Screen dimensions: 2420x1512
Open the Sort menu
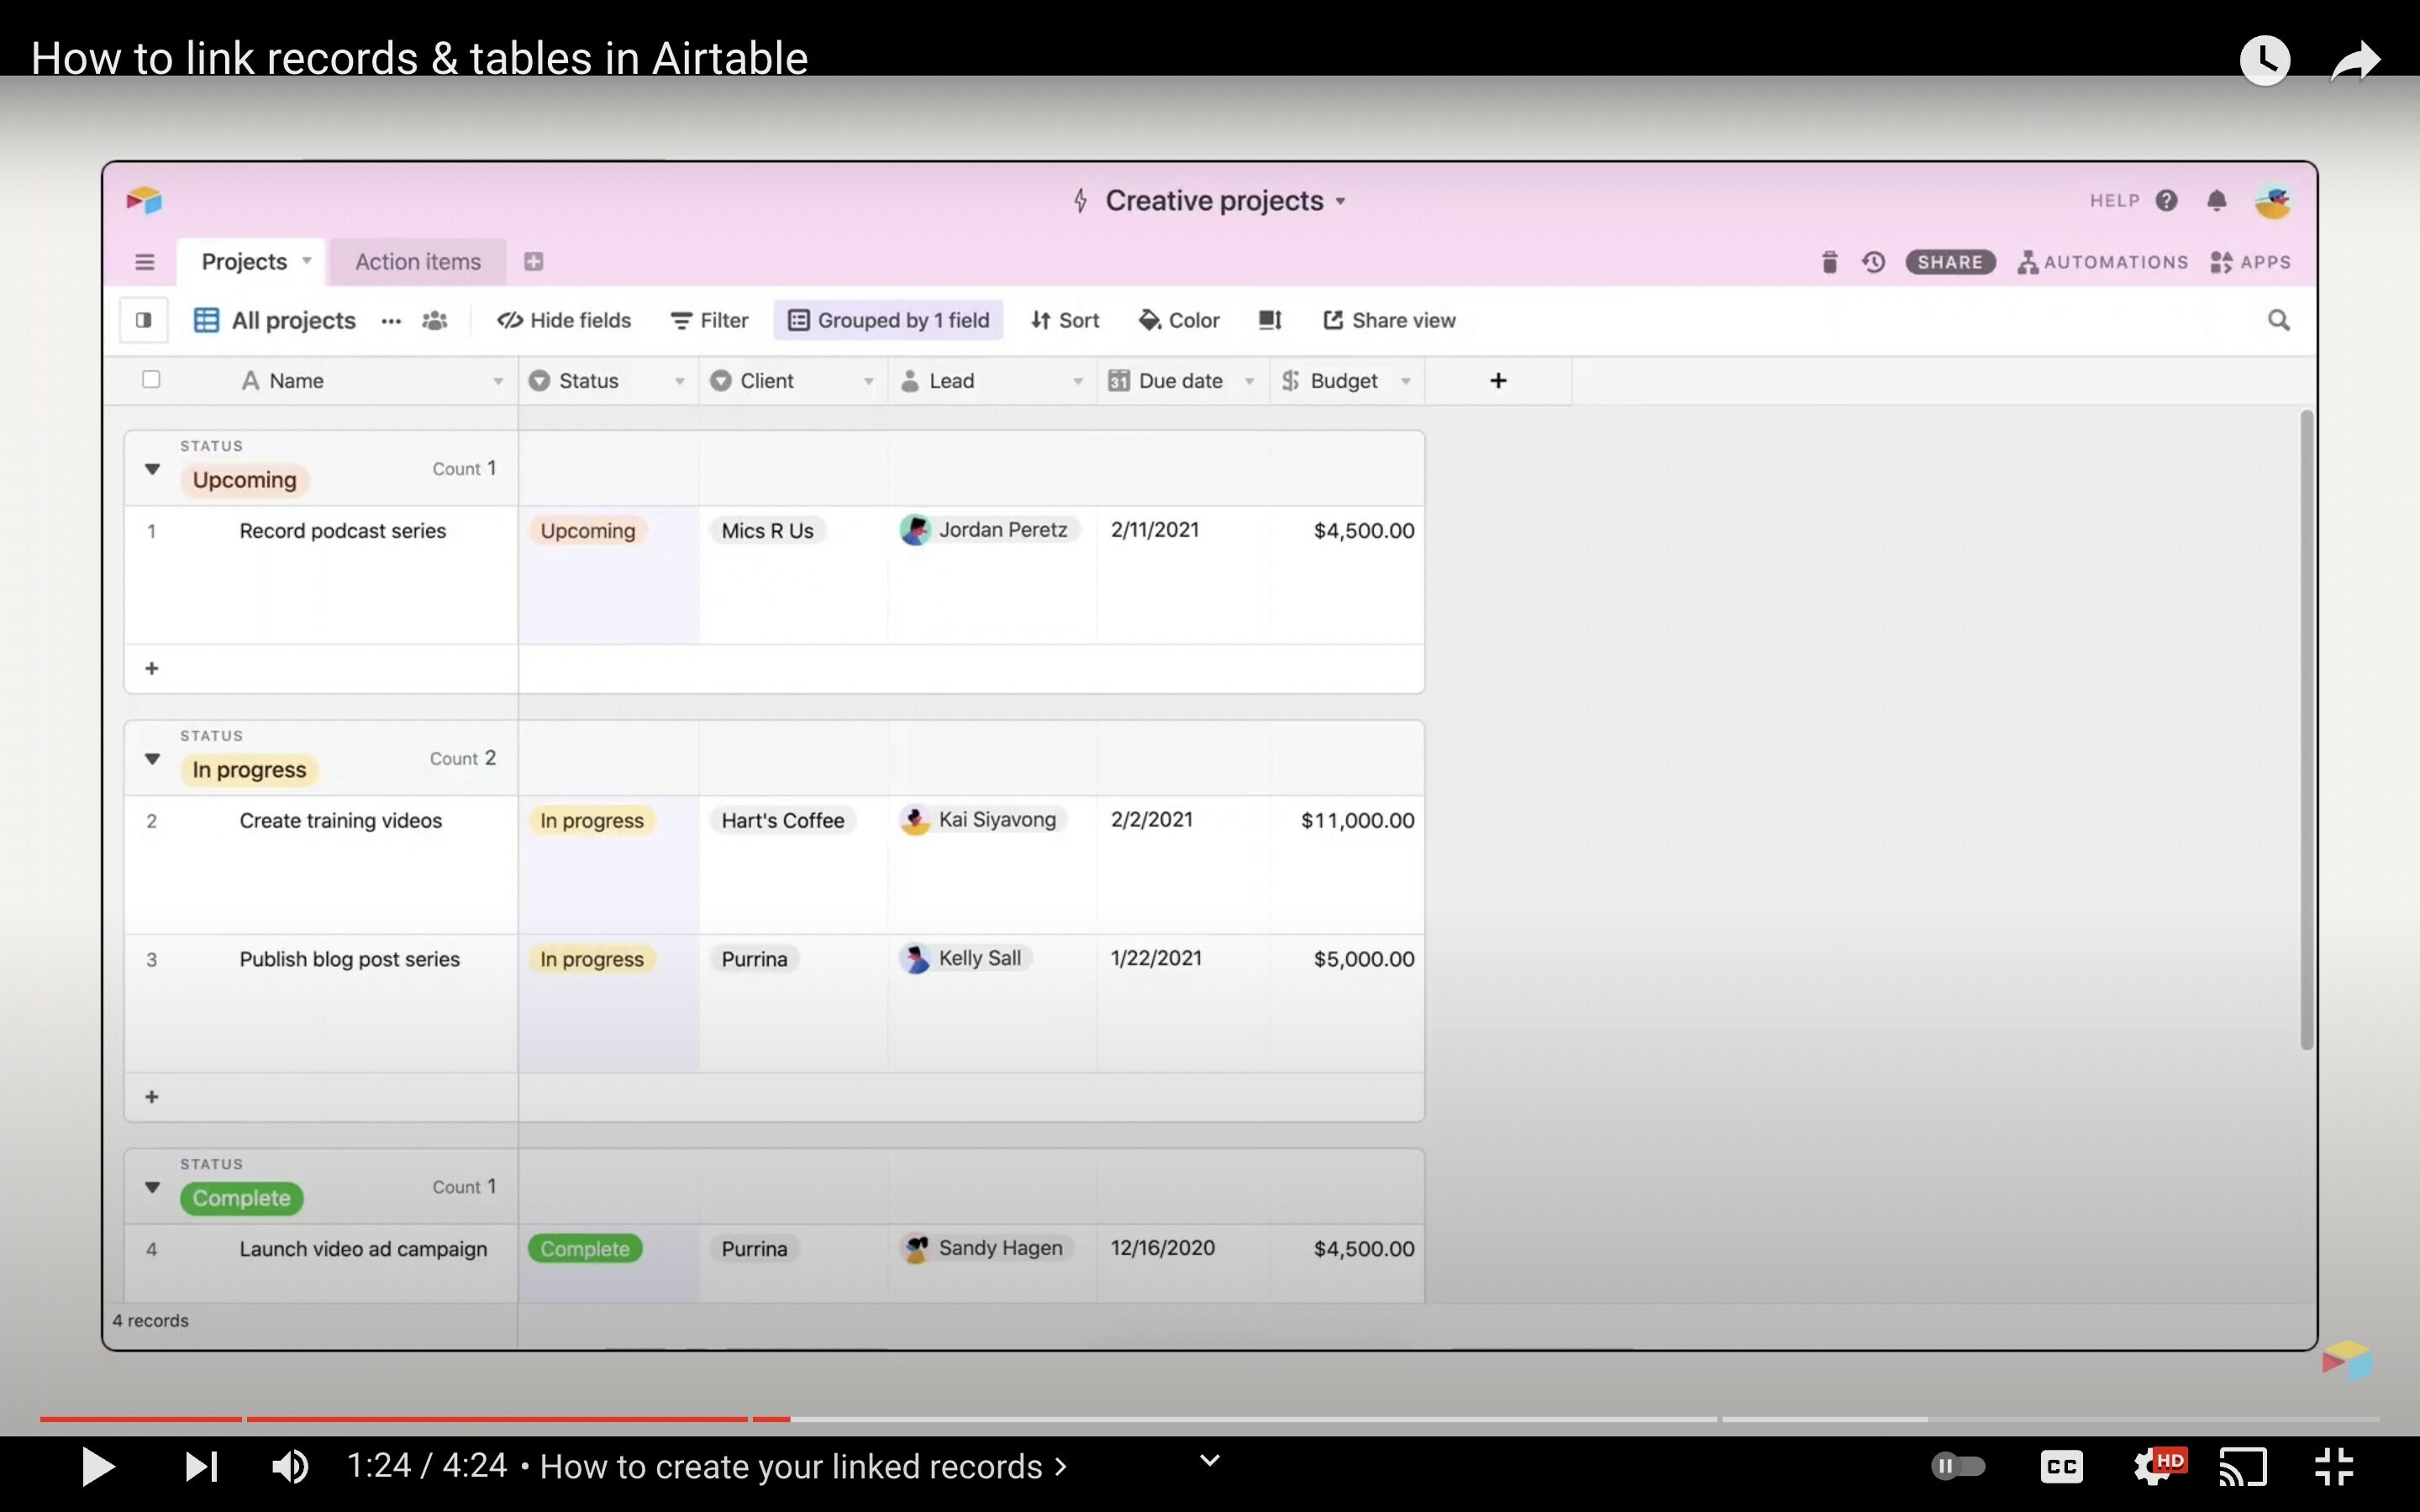pos(1065,320)
